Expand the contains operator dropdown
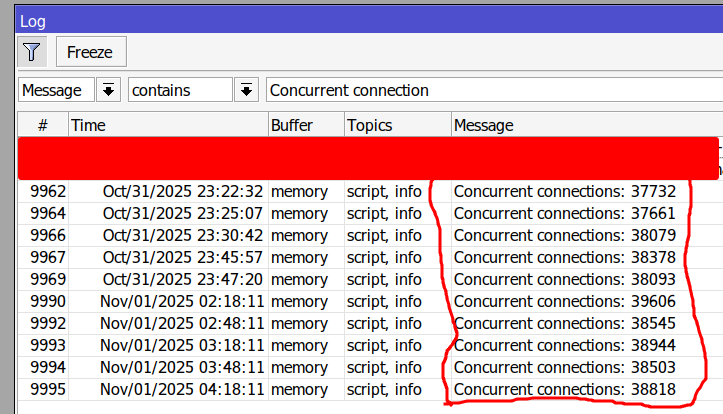 (245, 90)
